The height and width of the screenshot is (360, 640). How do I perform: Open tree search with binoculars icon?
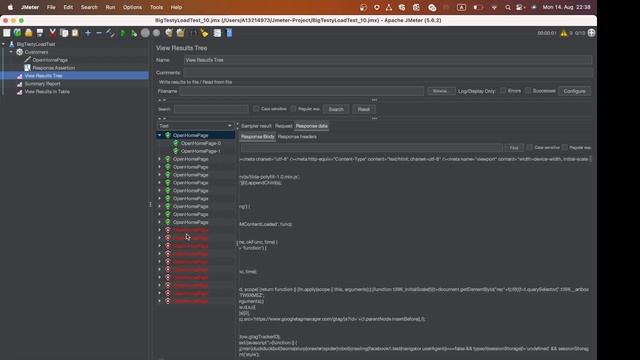point(193,33)
